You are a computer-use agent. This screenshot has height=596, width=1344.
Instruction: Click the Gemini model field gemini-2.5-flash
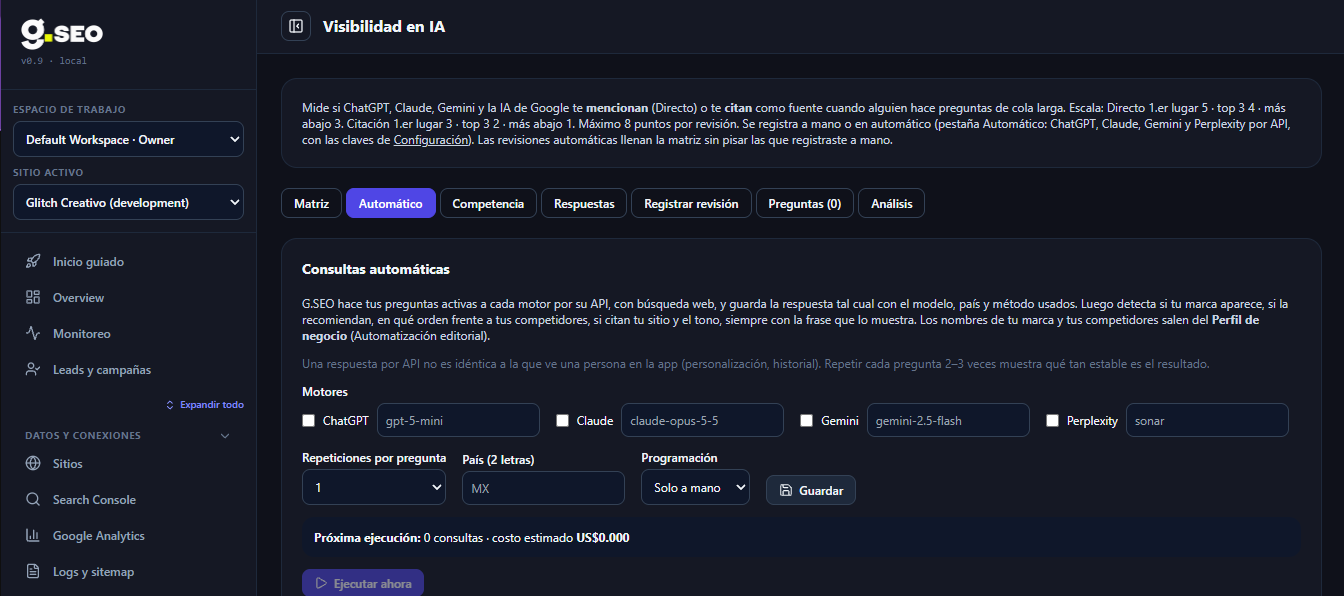pos(948,421)
